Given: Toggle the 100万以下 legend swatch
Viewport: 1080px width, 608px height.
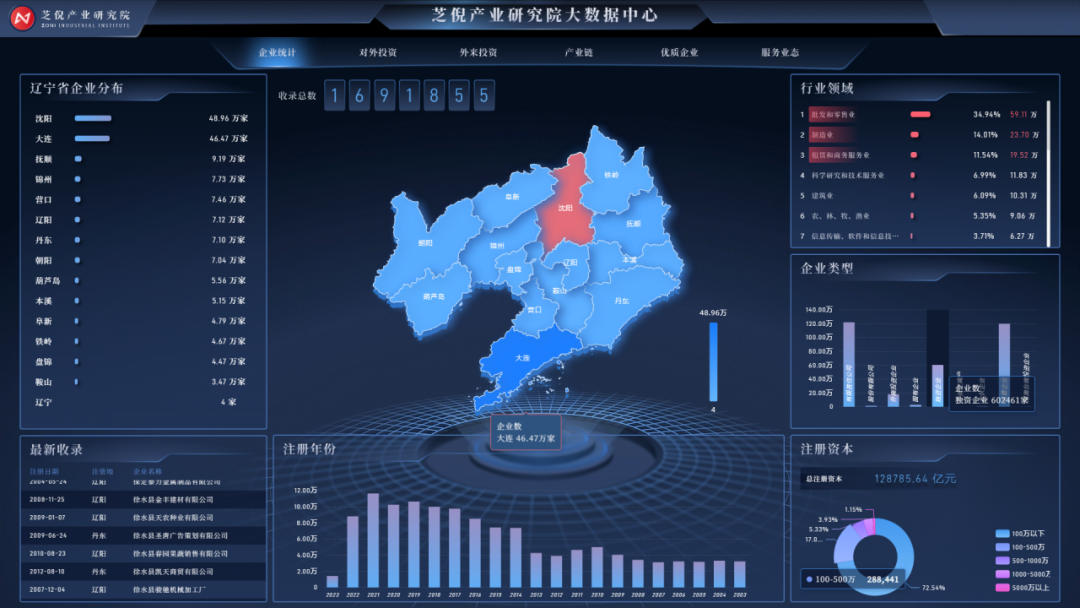Looking at the screenshot, I should tap(1004, 535).
